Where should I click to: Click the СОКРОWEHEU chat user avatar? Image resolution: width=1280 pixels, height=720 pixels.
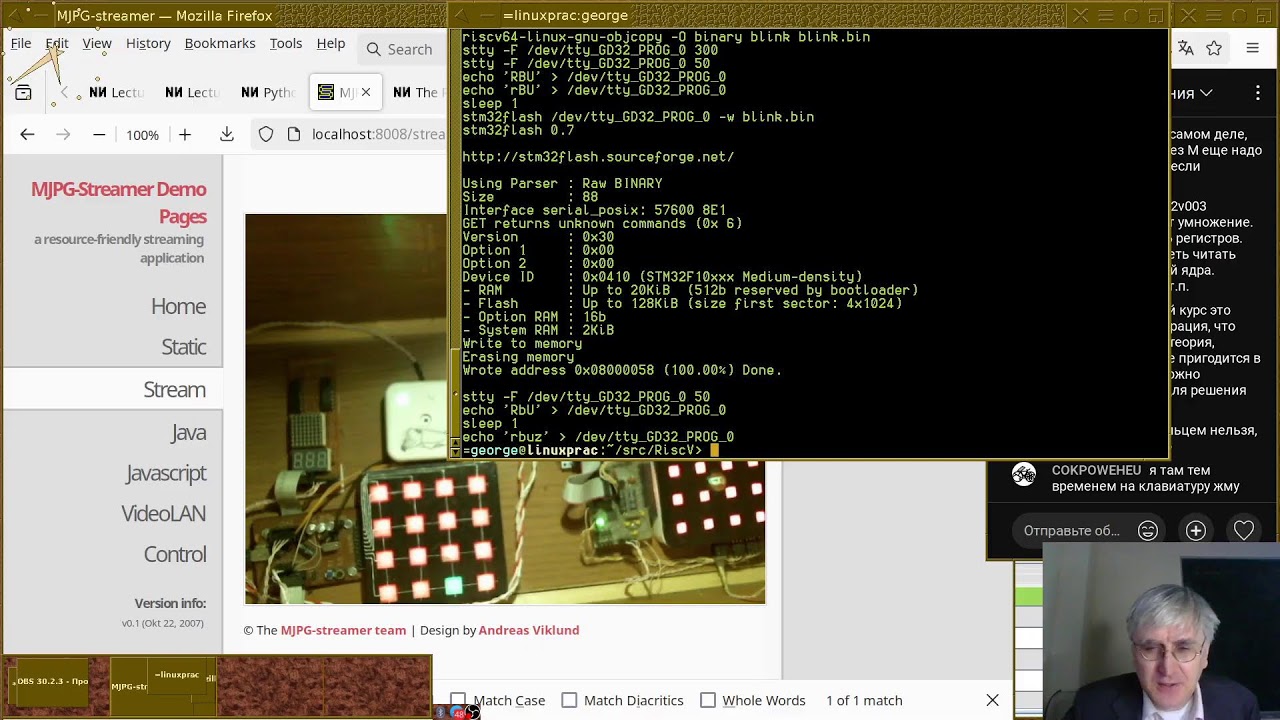click(x=1024, y=475)
